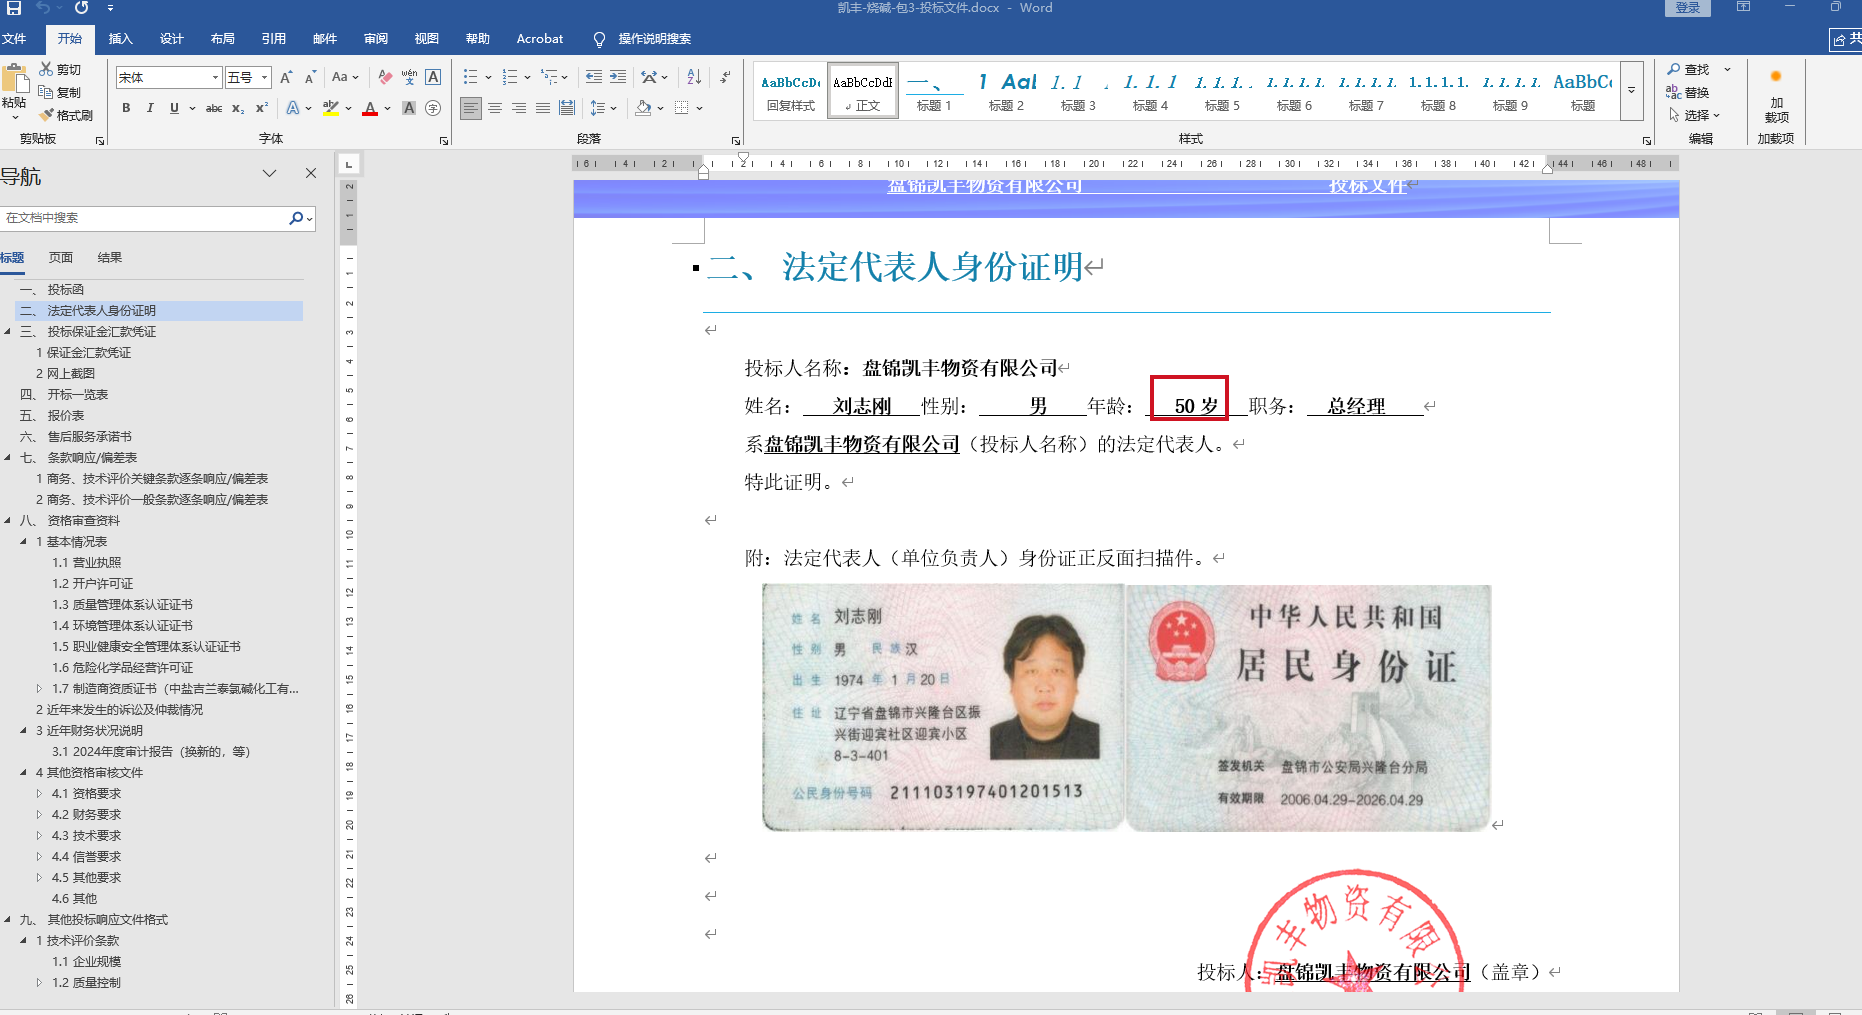This screenshot has width=1862, height=1015.
Task: Collapse the 八、资格审查资料 heading in navigation
Action: click(x=8, y=521)
